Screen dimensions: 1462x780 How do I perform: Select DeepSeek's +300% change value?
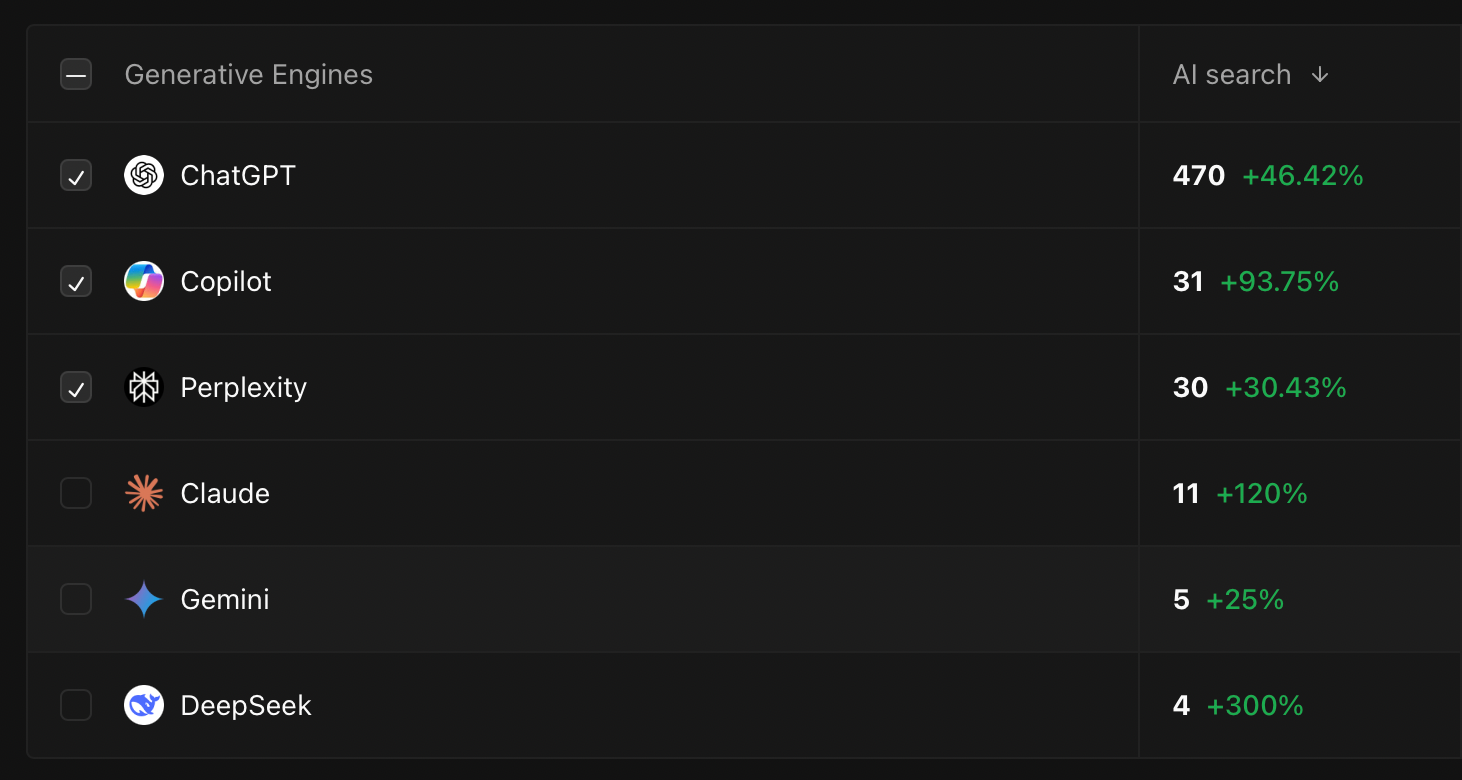coord(1255,706)
